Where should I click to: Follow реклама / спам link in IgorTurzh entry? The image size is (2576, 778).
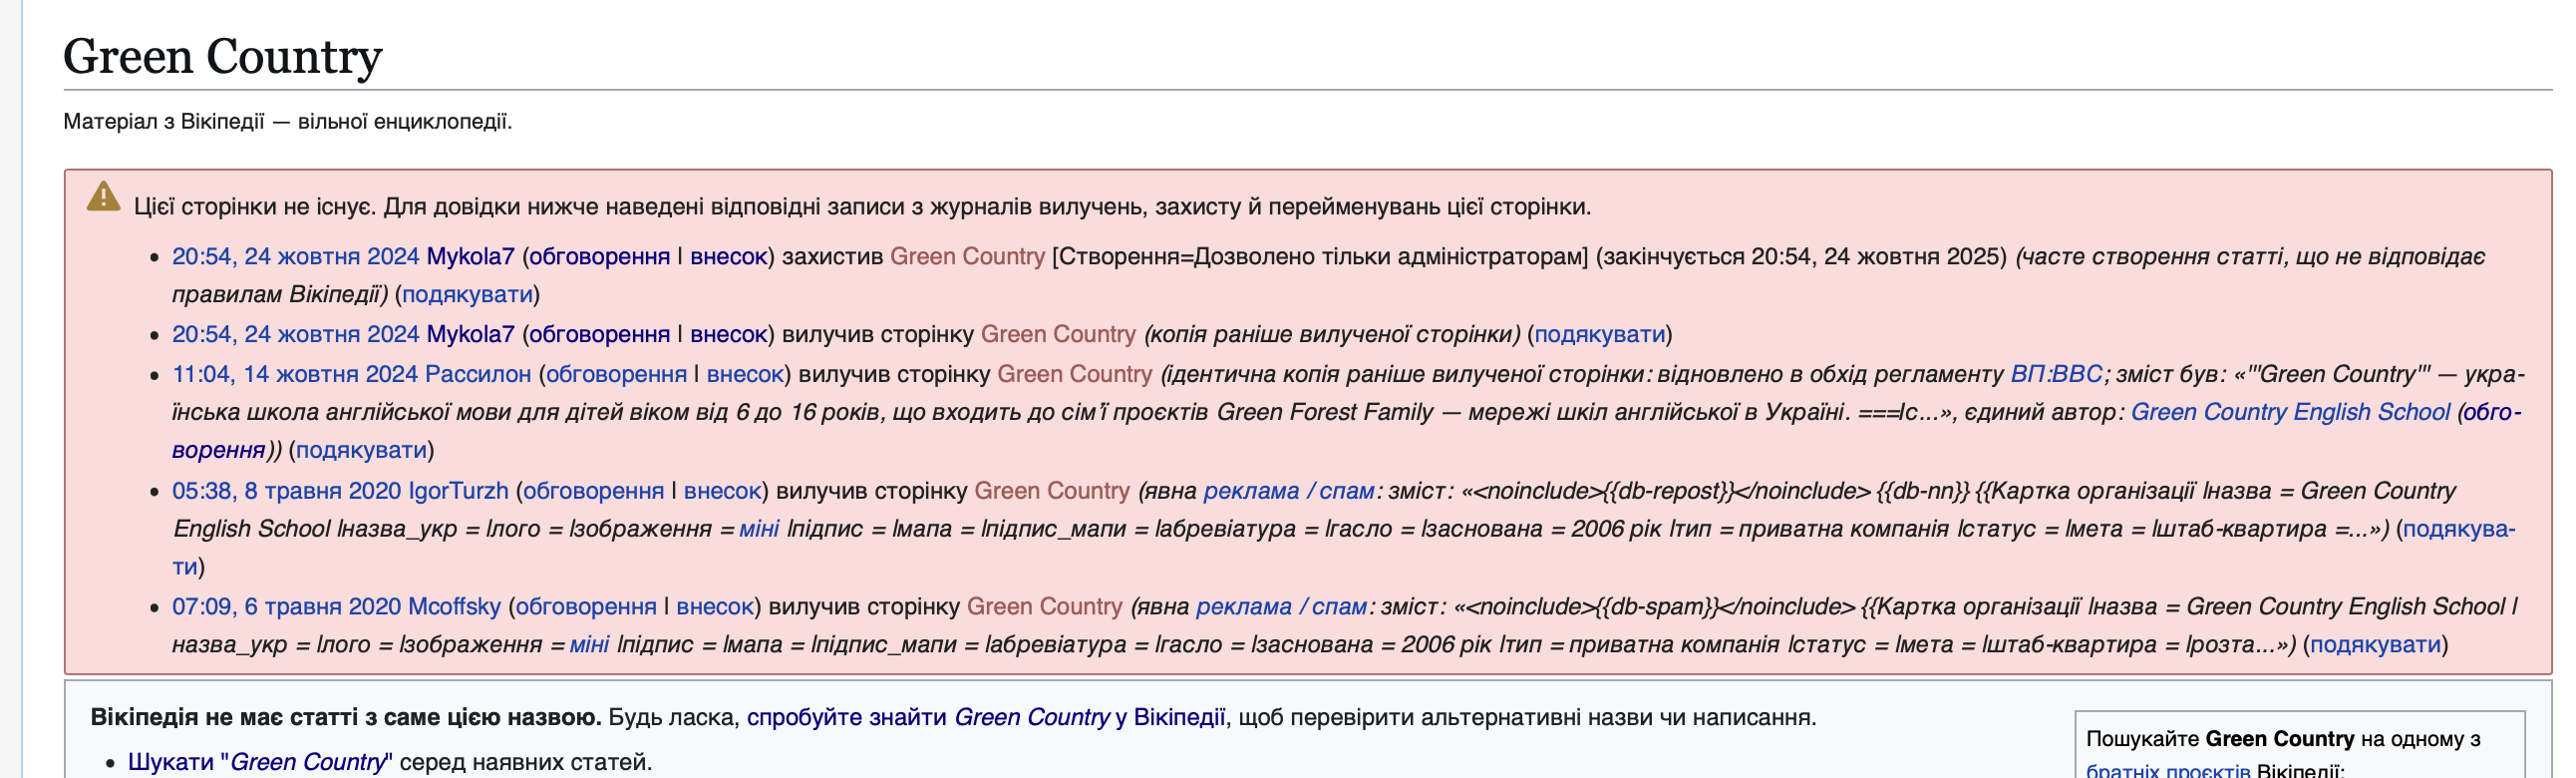pos(1289,491)
